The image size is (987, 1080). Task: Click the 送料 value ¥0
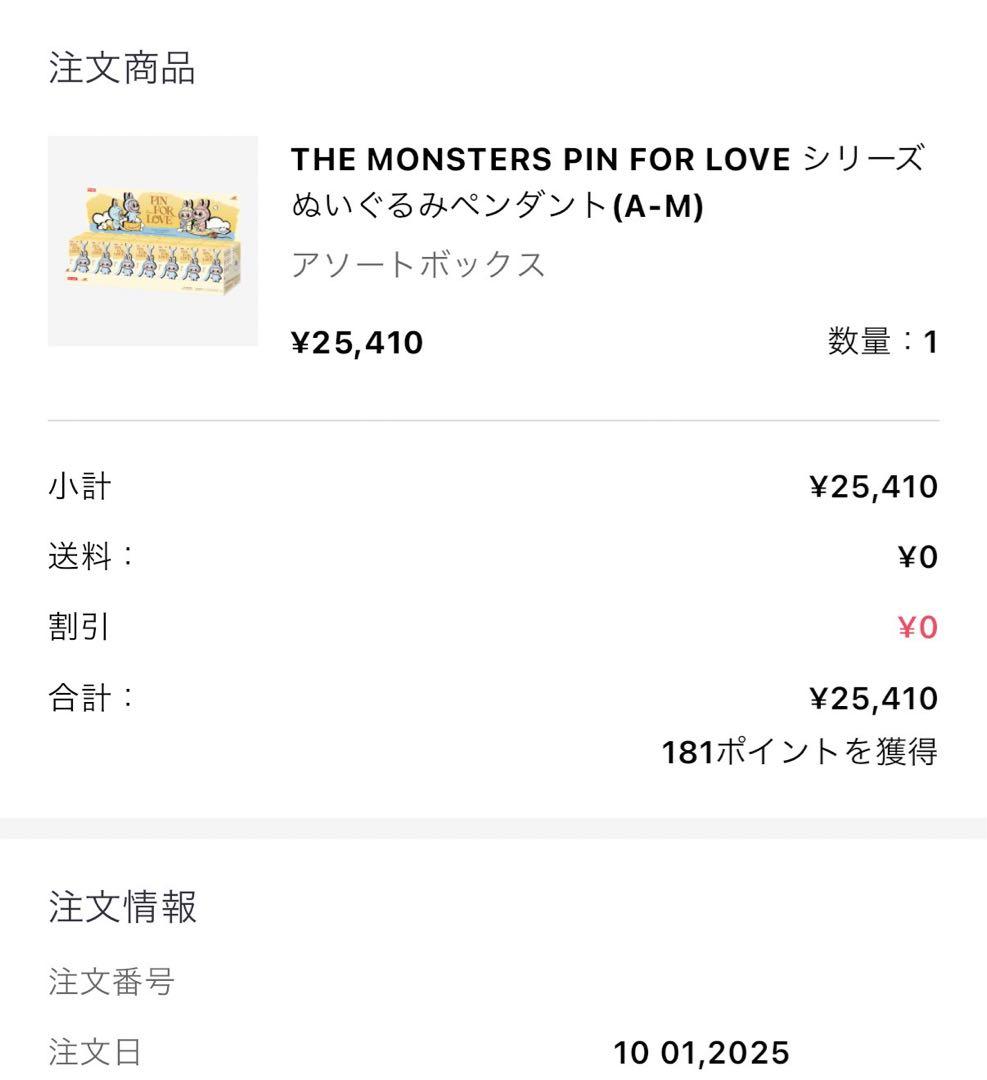(918, 557)
